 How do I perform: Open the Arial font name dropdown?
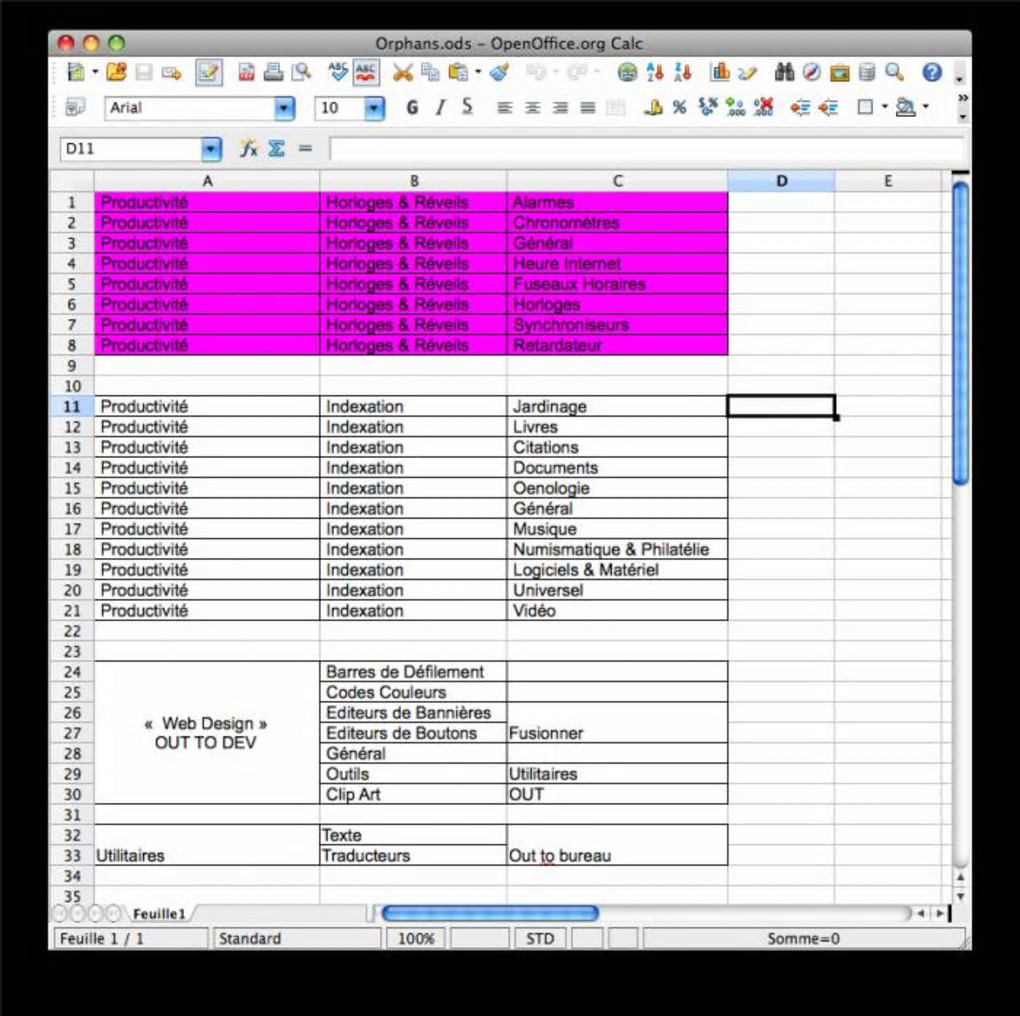(284, 108)
